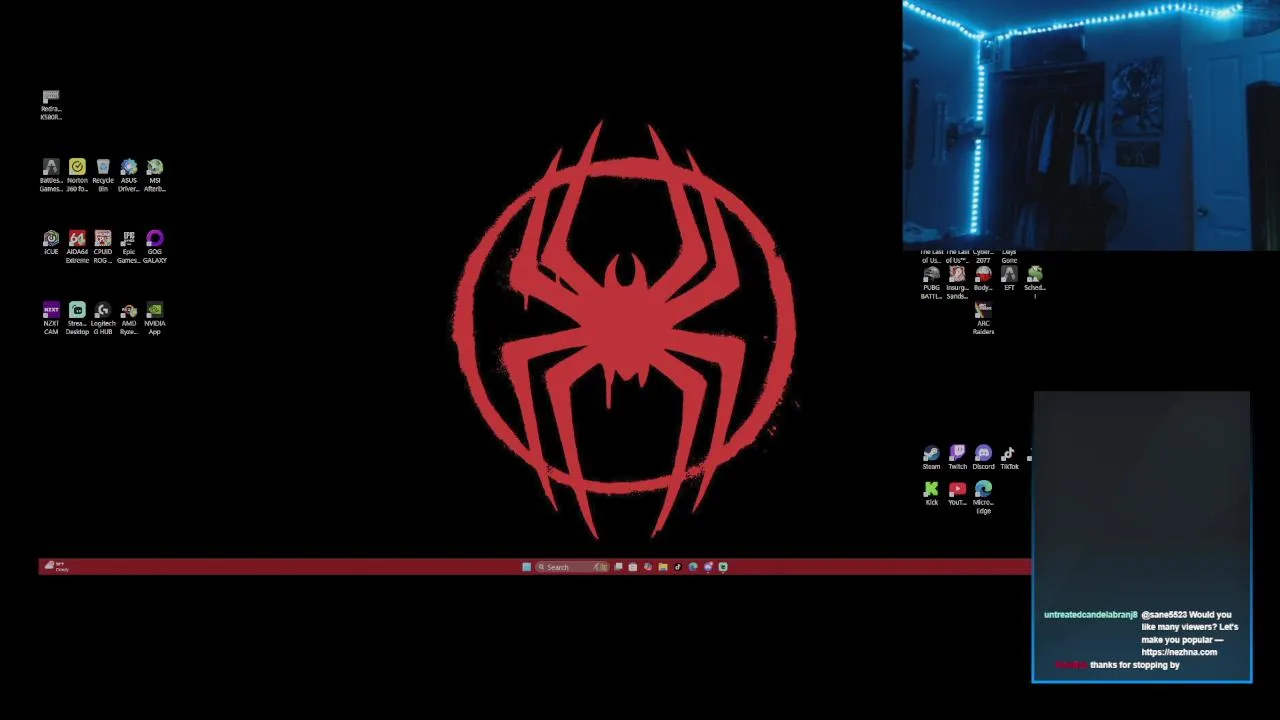Open the NVIDIA App icon
This screenshot has height=720, width=1280.
155,319
